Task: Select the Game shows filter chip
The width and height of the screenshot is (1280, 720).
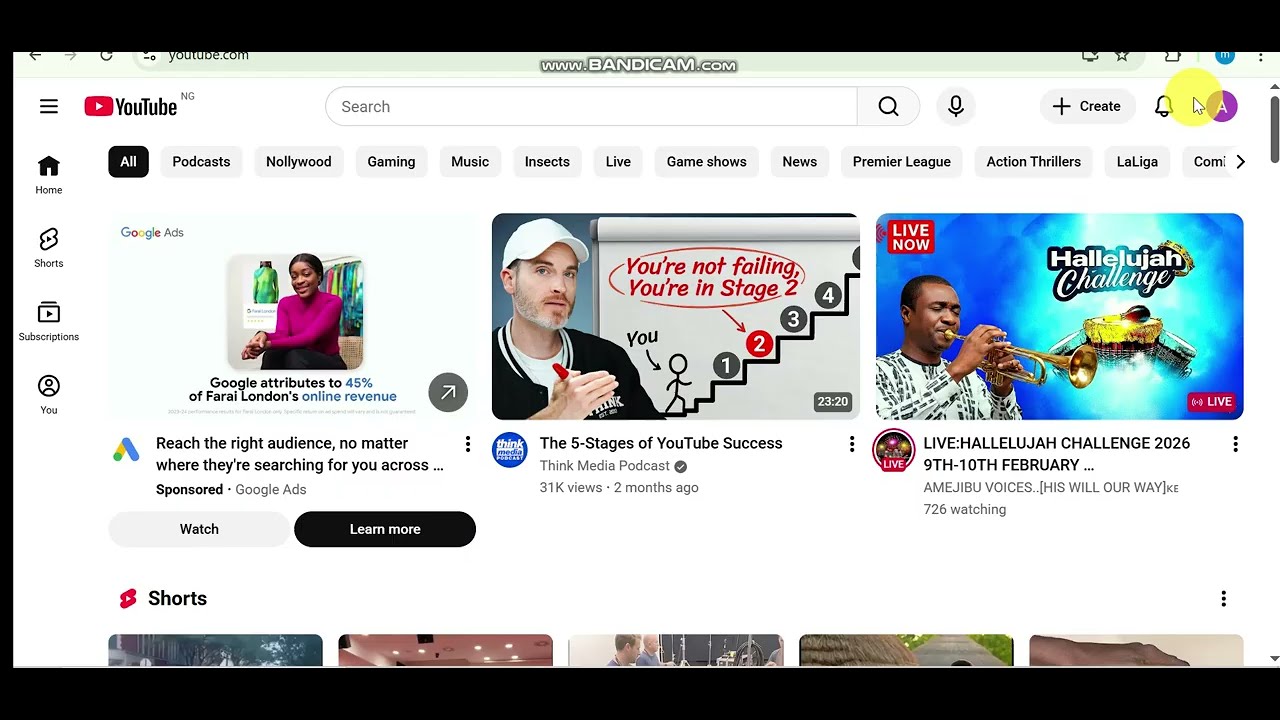Action: click(707, 162)
